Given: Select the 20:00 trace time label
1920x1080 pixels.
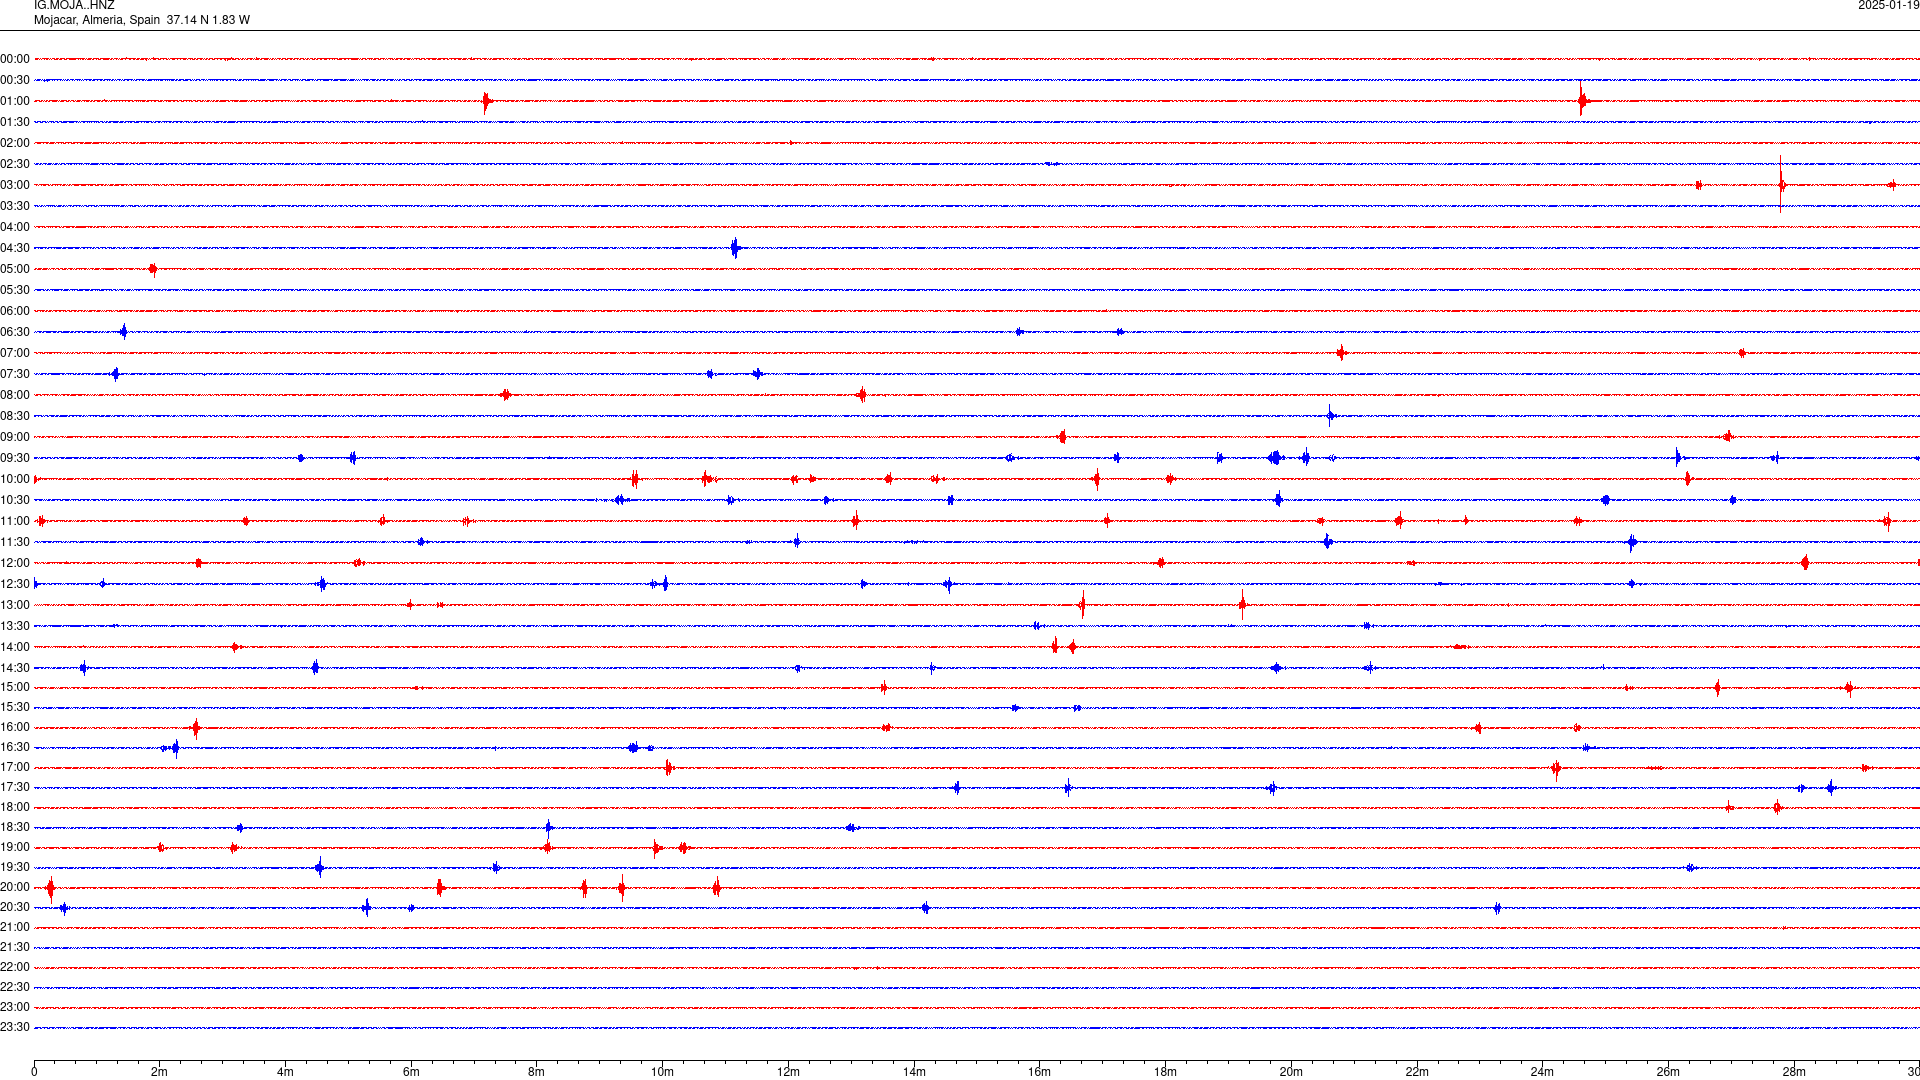Looking at the screenshot, I should click(15, 887).
